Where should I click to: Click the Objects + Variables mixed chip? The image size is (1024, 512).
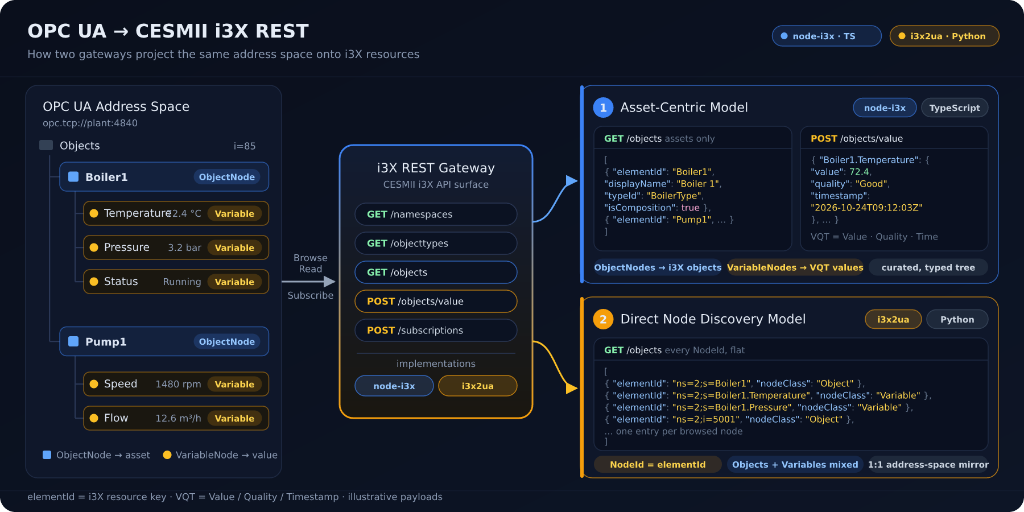[x=795, y=464]
